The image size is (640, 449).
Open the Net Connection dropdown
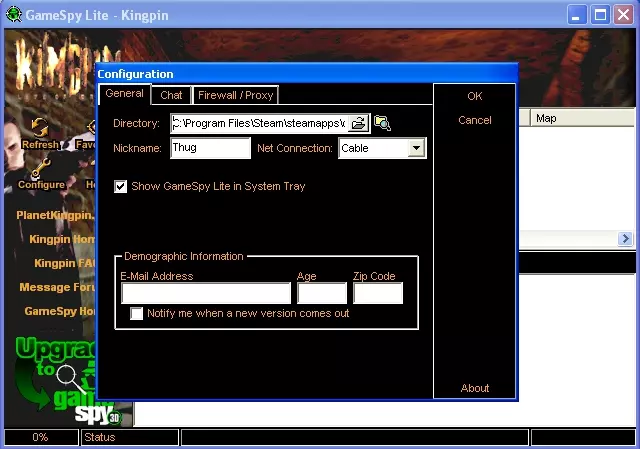pyautogui.click(x=416, y=148)
